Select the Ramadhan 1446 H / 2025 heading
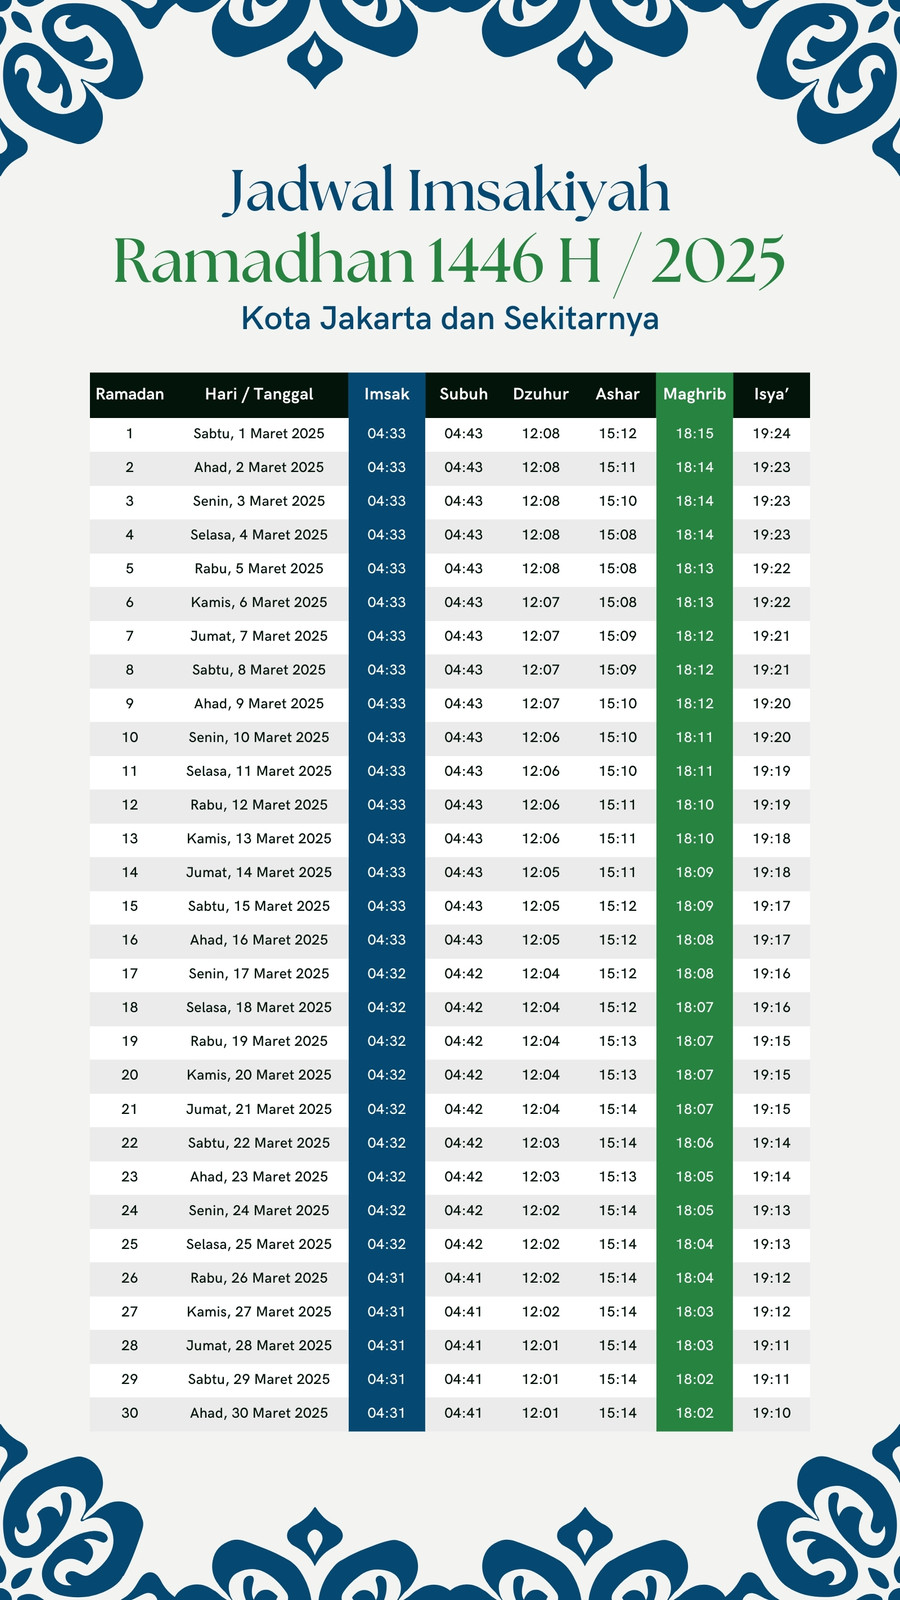 coord(449,262)
